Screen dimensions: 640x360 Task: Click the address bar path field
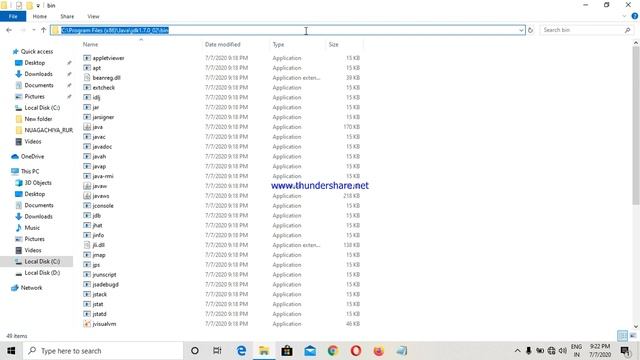[x=288, y=30]
